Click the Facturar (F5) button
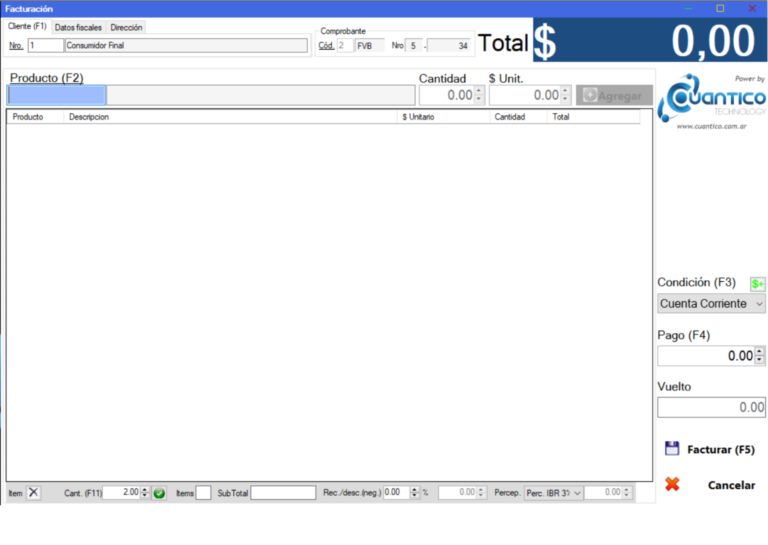This screenshot has width=768, height=545. coord(710,449)
